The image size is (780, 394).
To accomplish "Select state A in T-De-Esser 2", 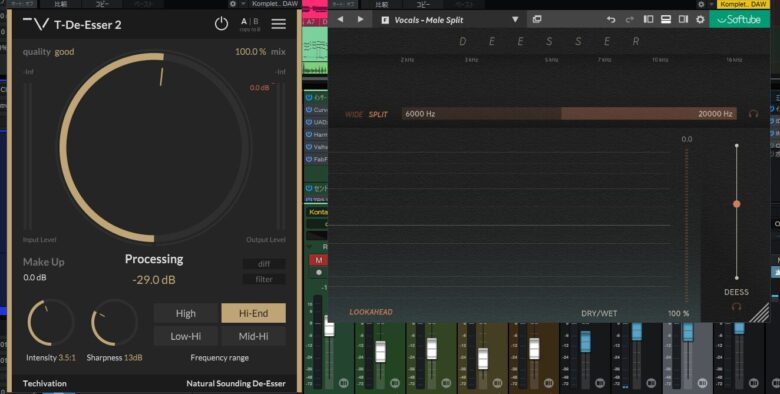I will pyautogui.click(x=244, y=21).
